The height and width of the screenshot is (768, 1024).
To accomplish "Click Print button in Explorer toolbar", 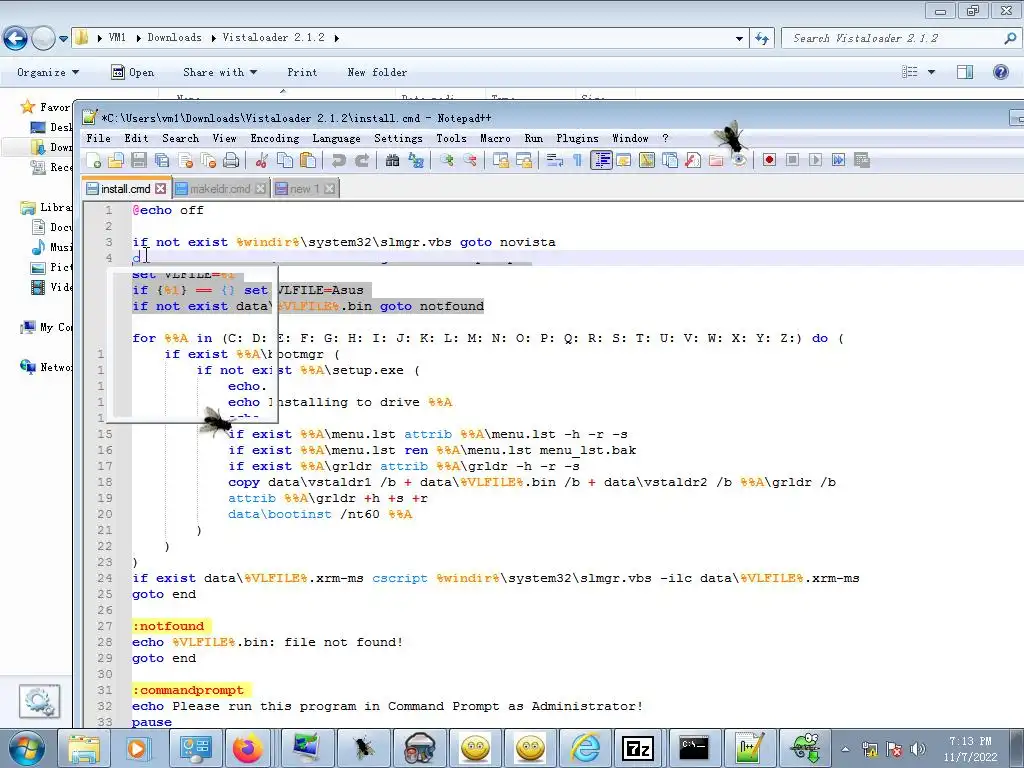I will coord(302,72).
